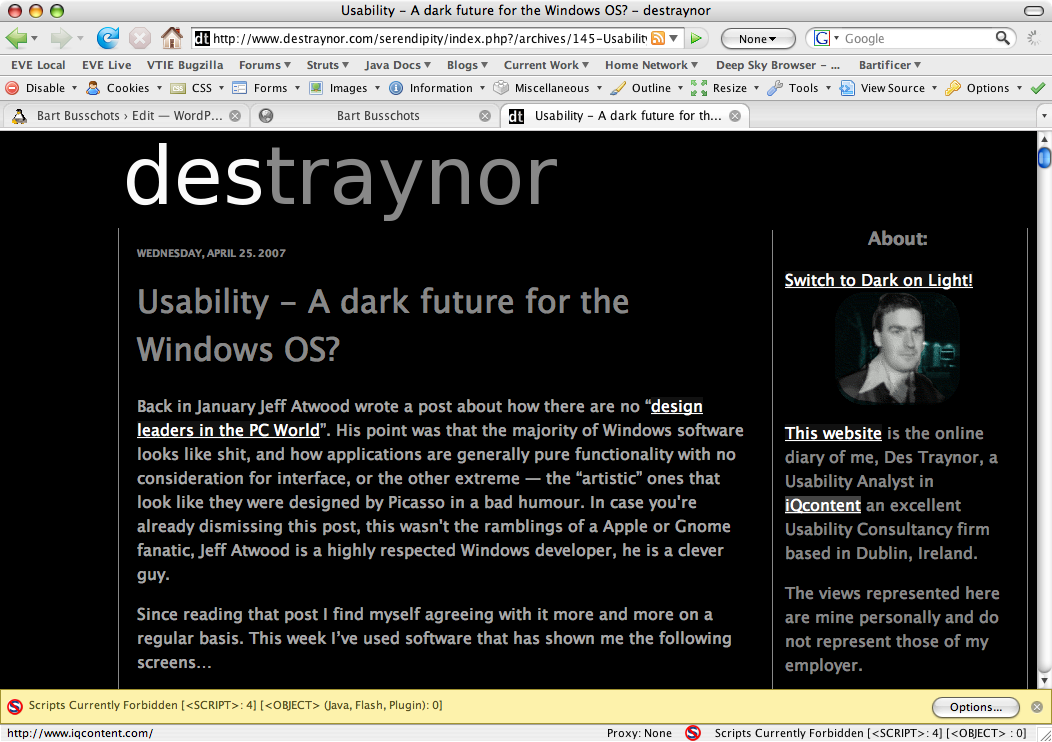Click the scrollbar down arrow
Screen dimensions: 1052x742
click(1044, 680)
